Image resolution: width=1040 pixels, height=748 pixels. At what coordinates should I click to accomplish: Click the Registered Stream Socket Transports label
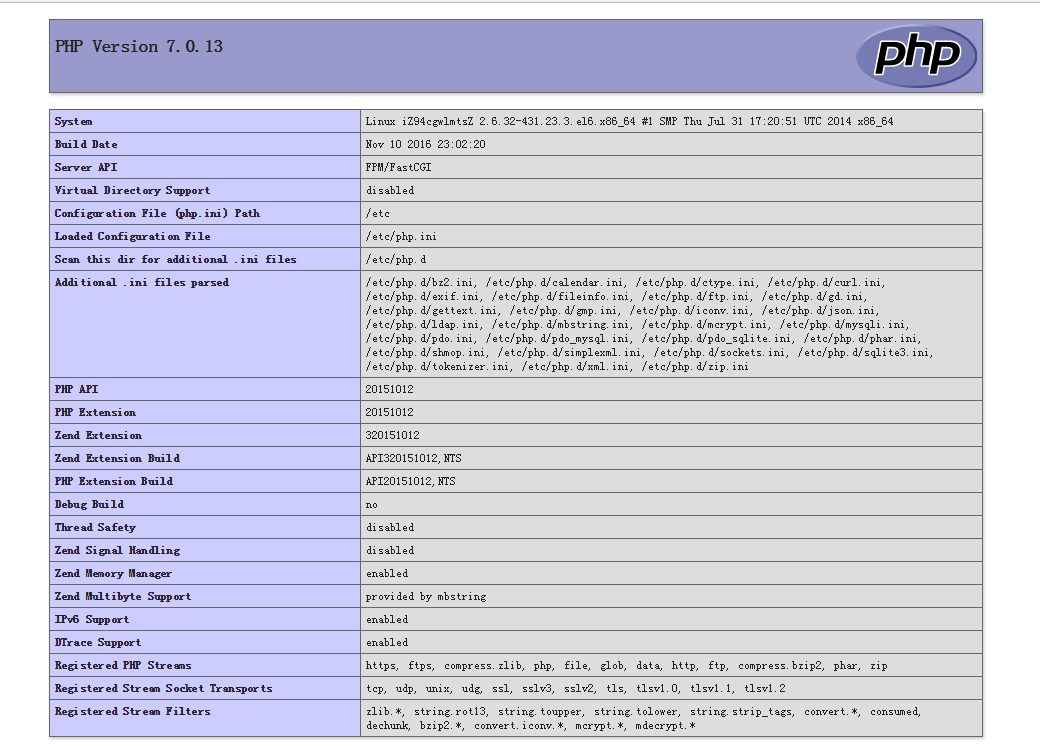coord(163,688)
